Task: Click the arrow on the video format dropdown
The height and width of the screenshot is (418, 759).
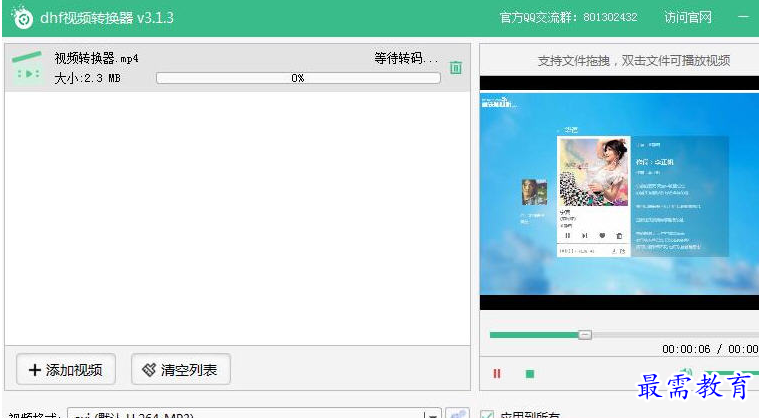Action: (x=431, y=414)
